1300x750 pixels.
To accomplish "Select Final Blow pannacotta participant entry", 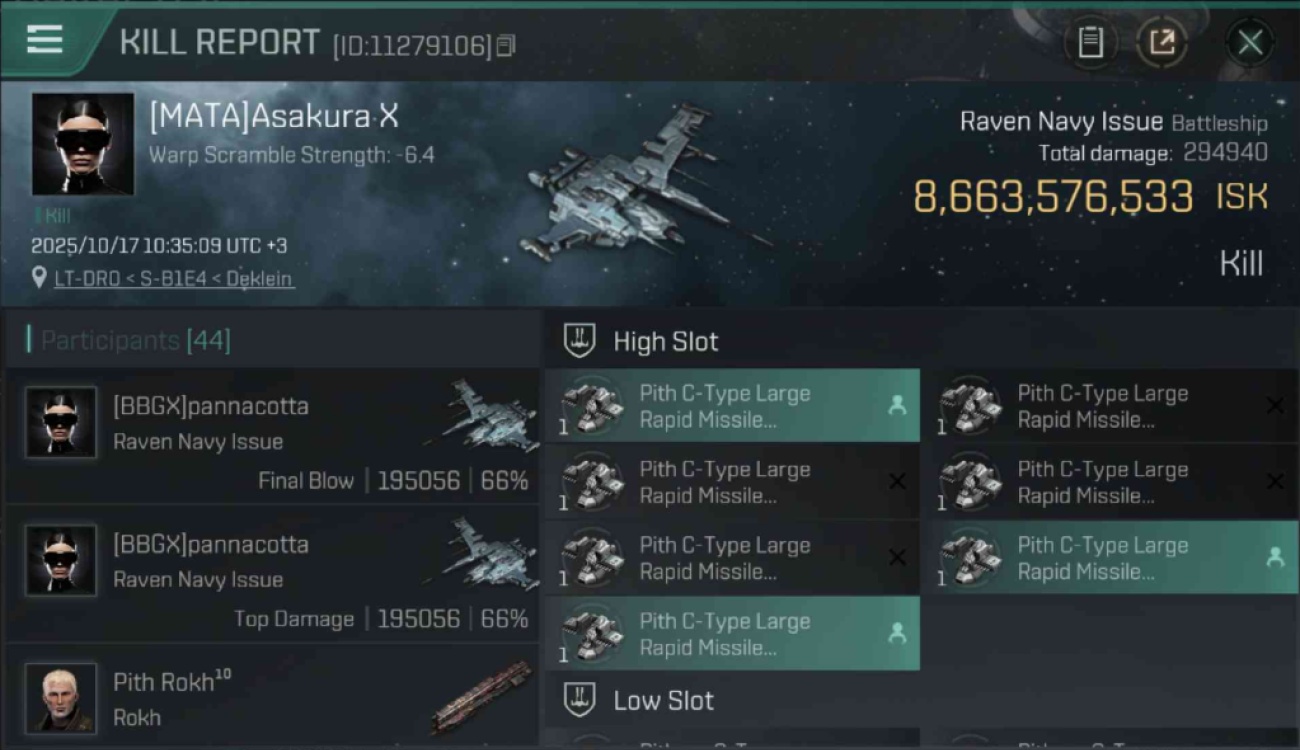I will tap(272, 436).
